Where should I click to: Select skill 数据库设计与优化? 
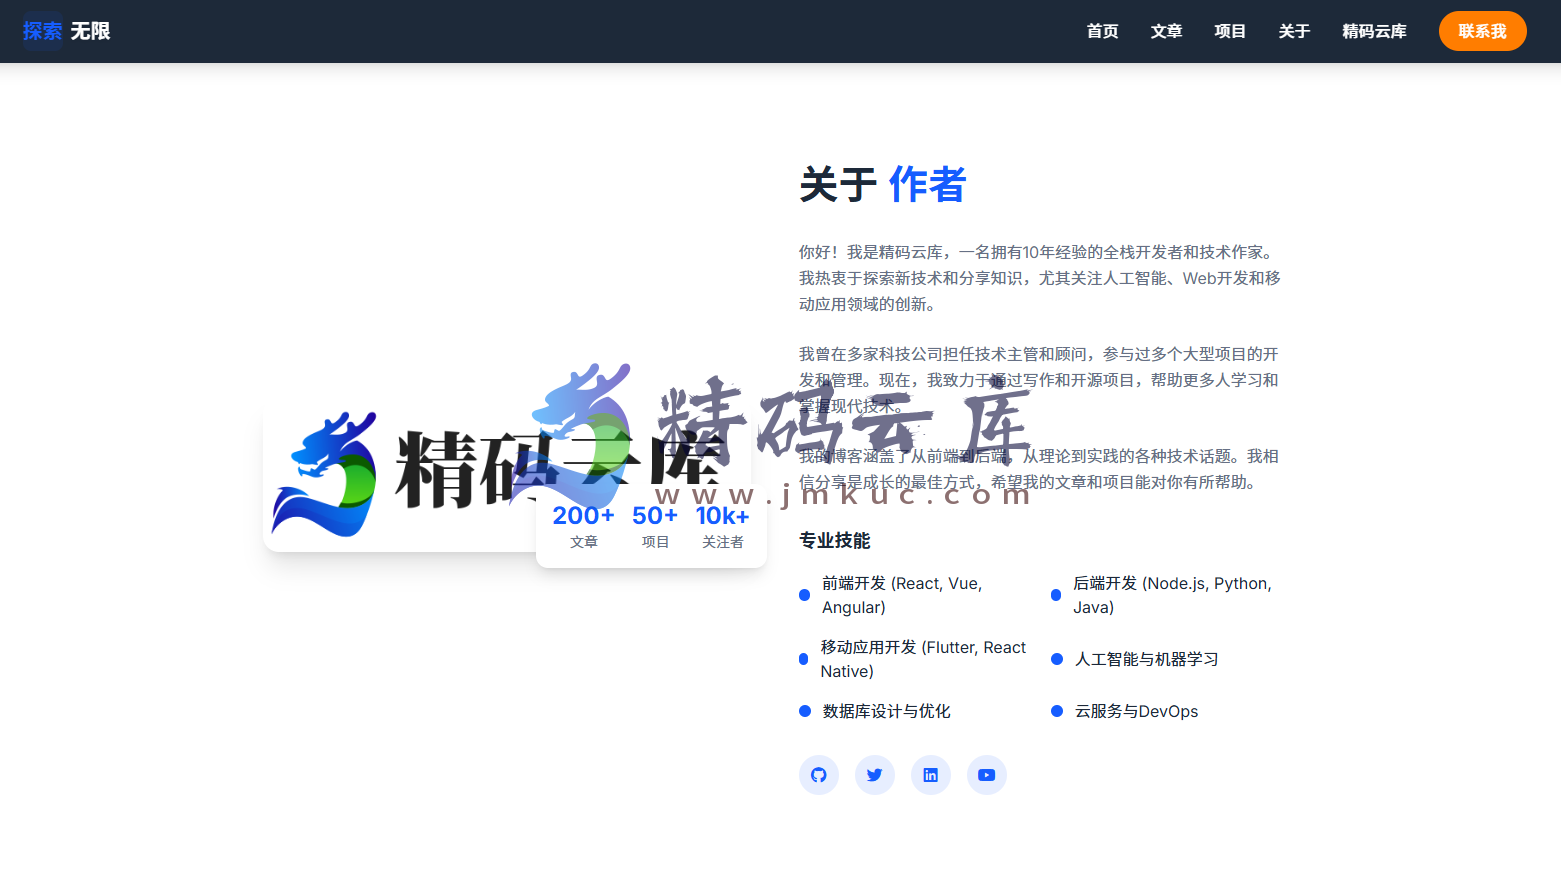point(875,711)
